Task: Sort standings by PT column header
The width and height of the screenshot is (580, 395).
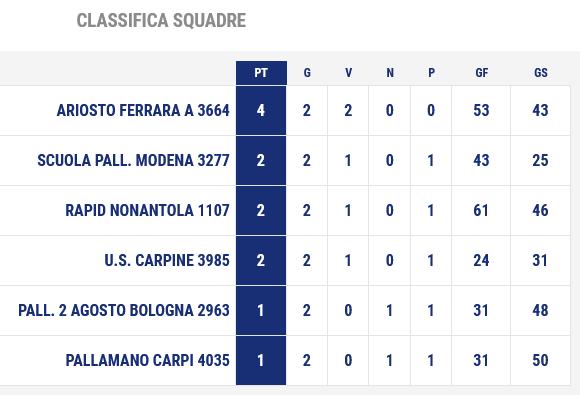Action: click(x=261, y=73)
